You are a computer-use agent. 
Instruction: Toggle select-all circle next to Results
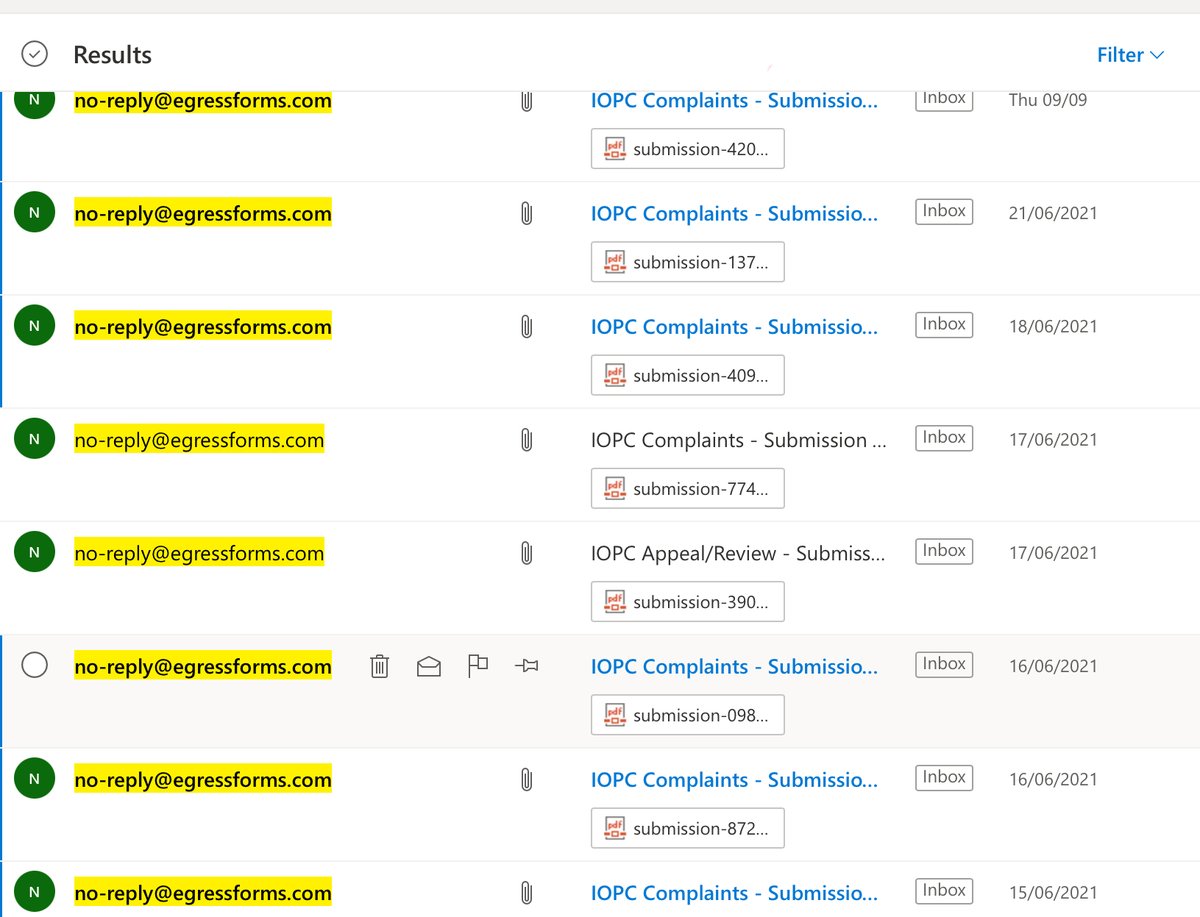(35, 54)
